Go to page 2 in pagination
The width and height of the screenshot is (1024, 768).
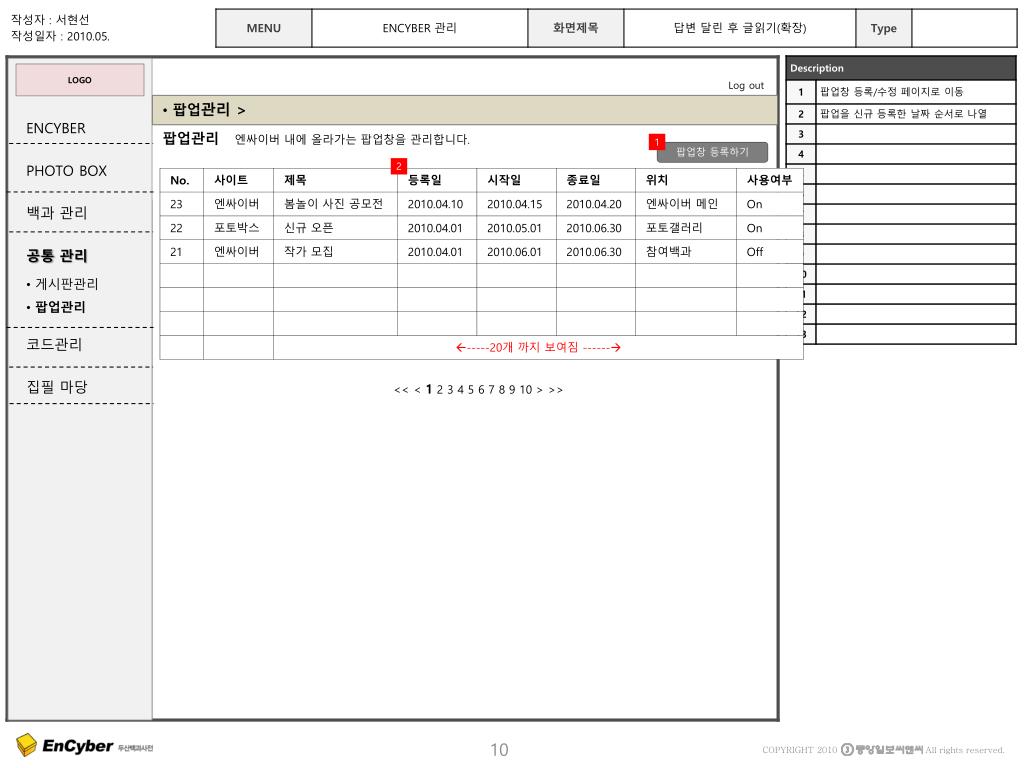coord(440,390)
